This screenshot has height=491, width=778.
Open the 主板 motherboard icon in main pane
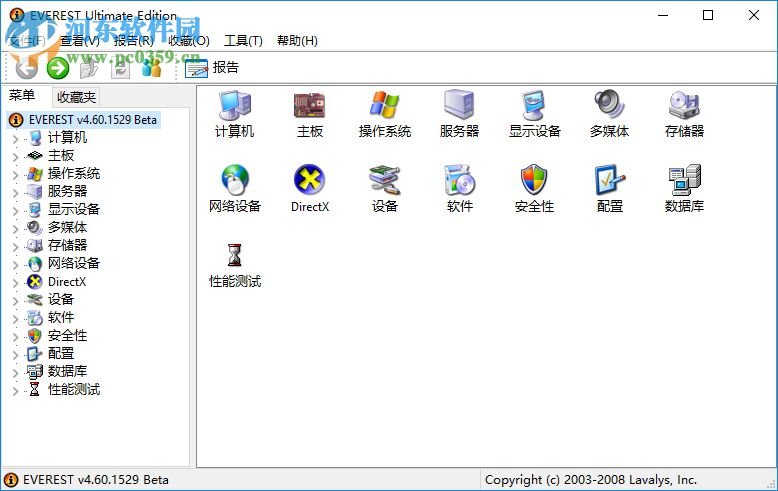coord(310,105)
